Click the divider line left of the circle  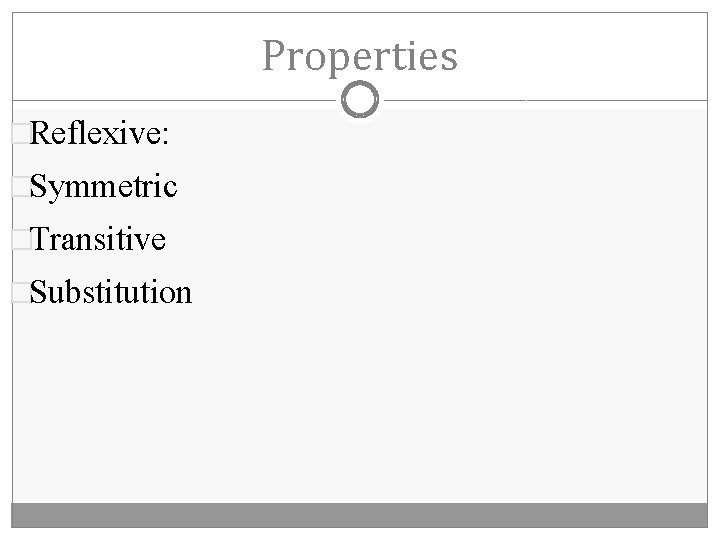180,100
